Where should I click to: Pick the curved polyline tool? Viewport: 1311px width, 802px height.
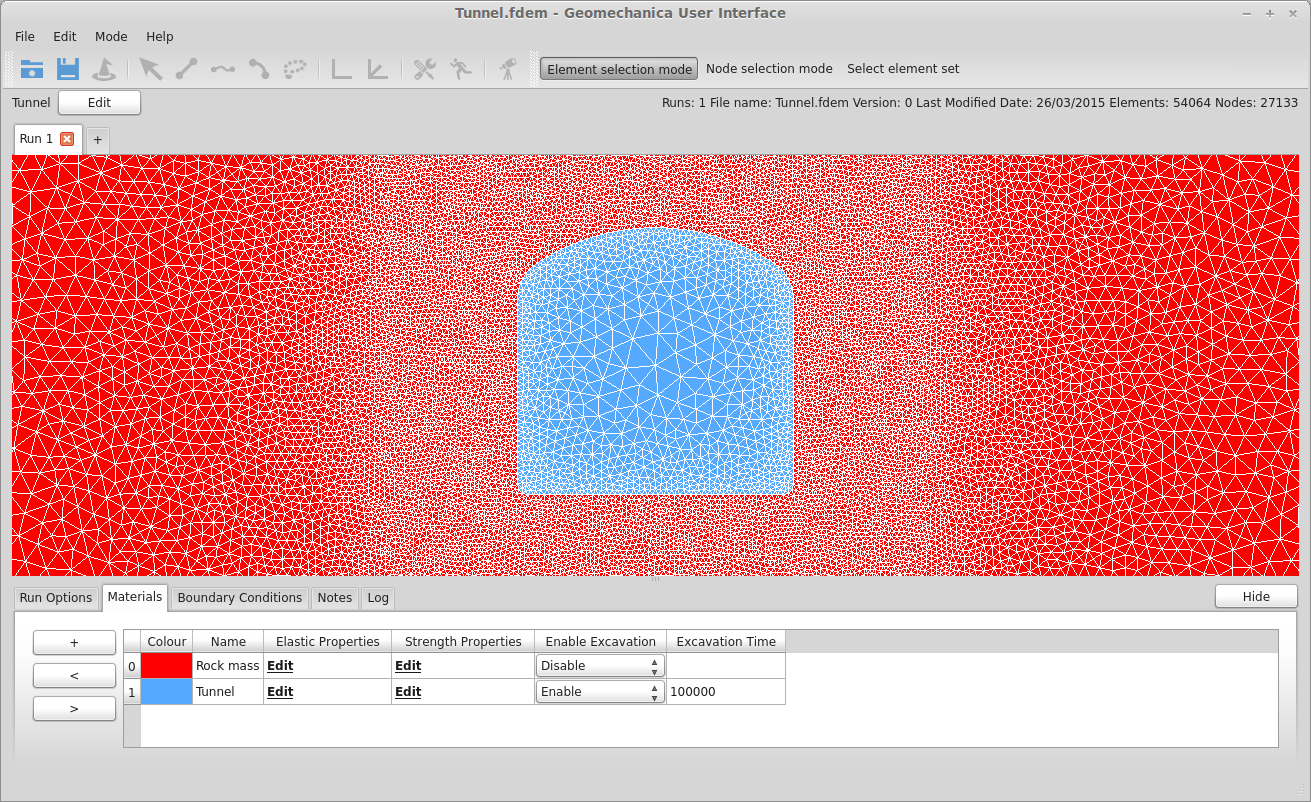tap(257, 68)
